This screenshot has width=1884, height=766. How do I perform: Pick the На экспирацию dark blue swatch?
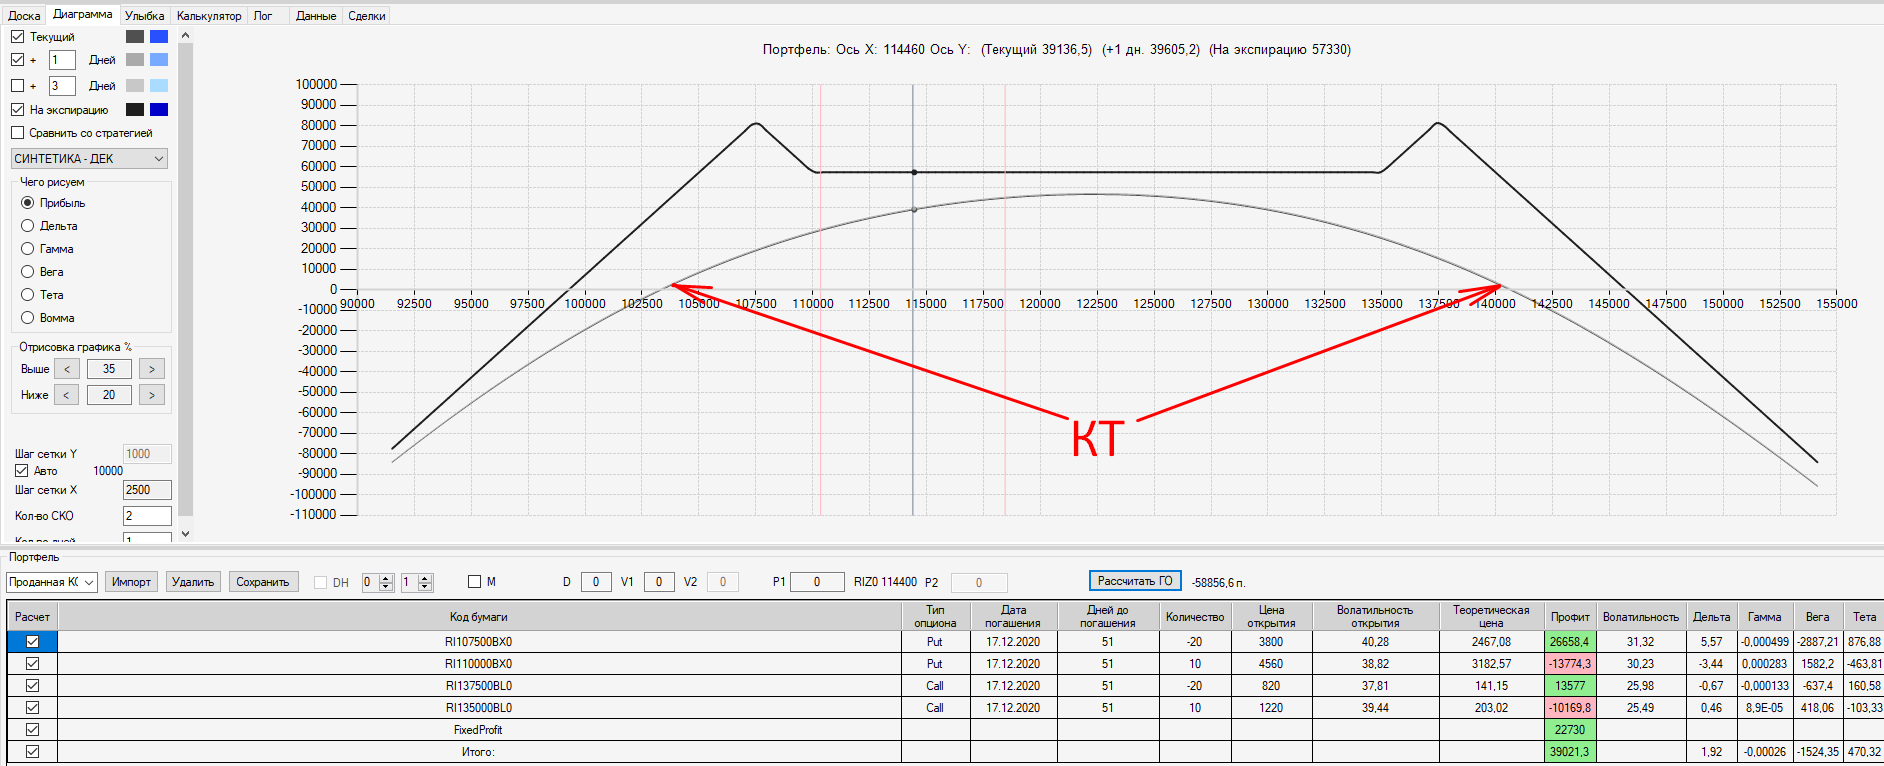click(x=159, y=110)
